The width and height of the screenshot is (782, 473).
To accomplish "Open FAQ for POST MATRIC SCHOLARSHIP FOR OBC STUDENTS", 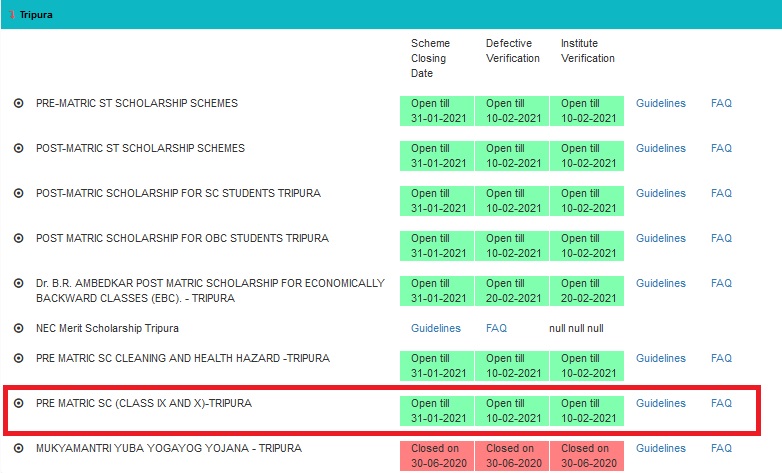I will click(x=721, y=239).
